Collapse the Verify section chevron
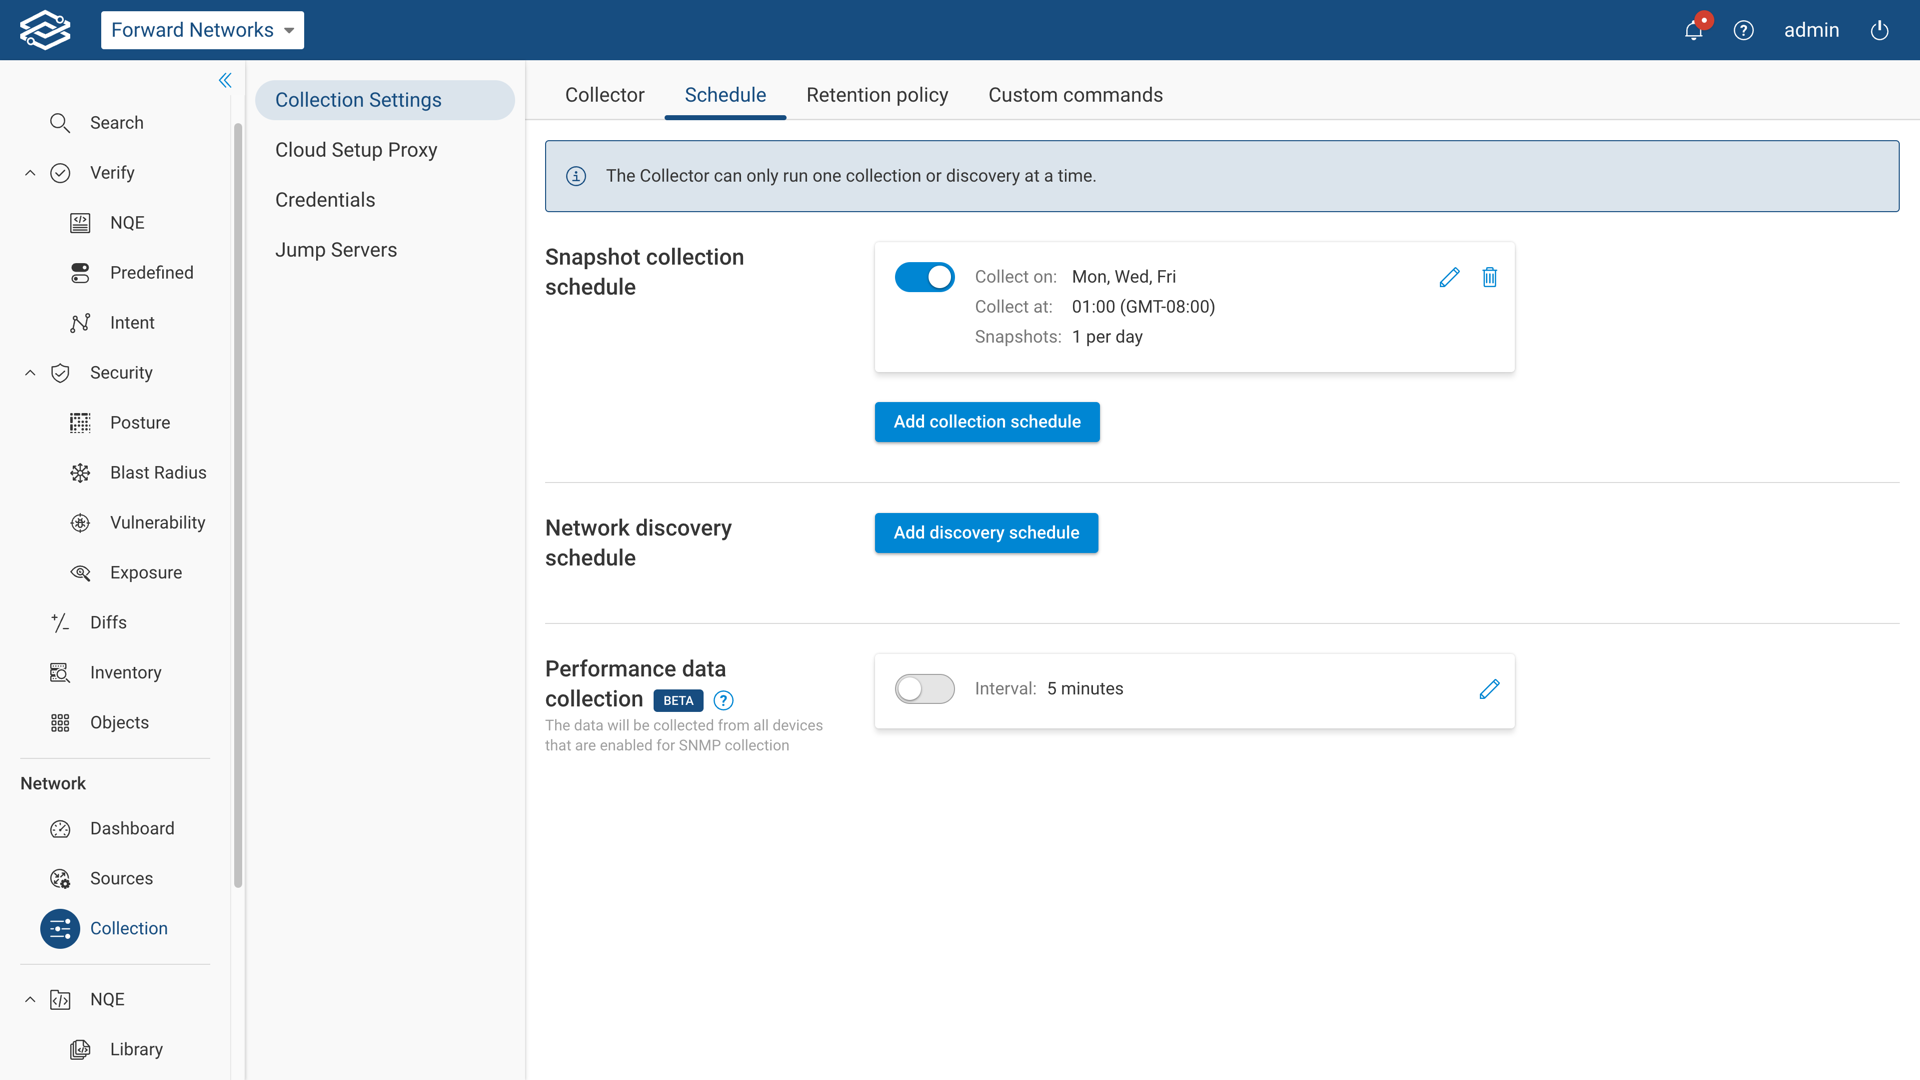The image size is (1920, 1080). point(30,173)
